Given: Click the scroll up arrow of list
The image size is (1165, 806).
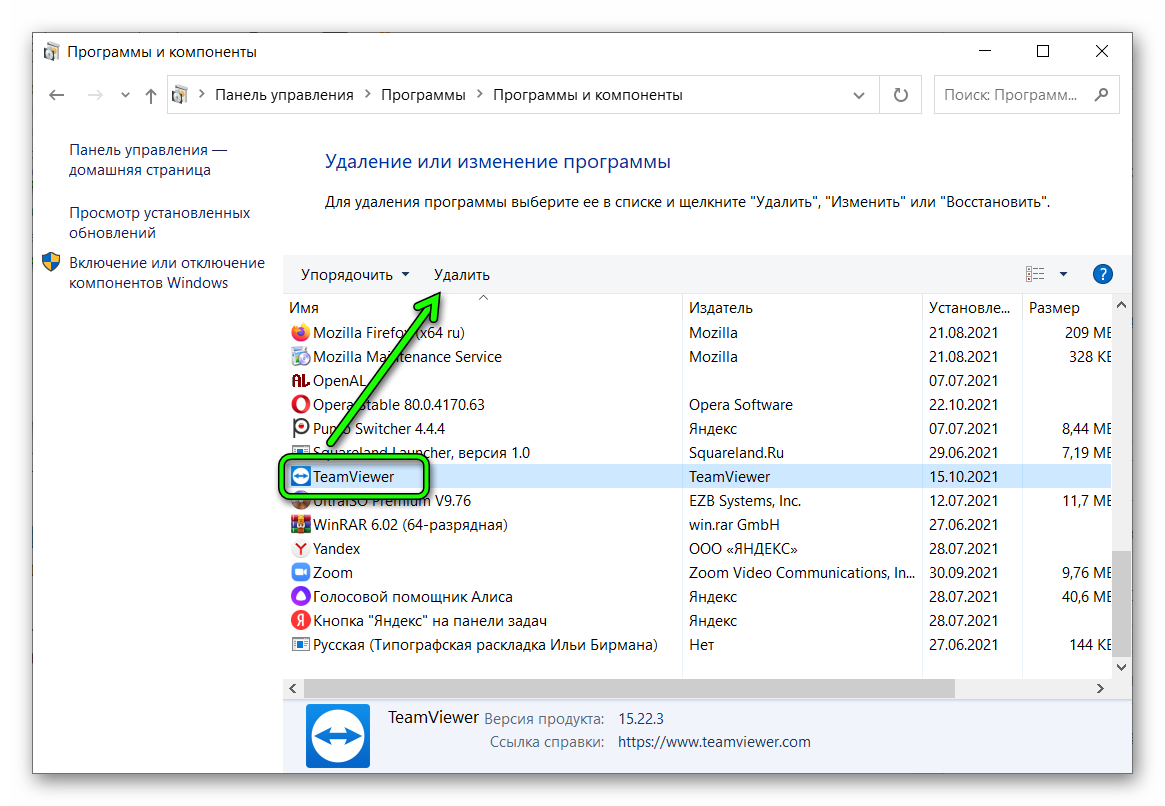Looking at the screenshot, I should pyautogui.click(x=1121, y=305).
